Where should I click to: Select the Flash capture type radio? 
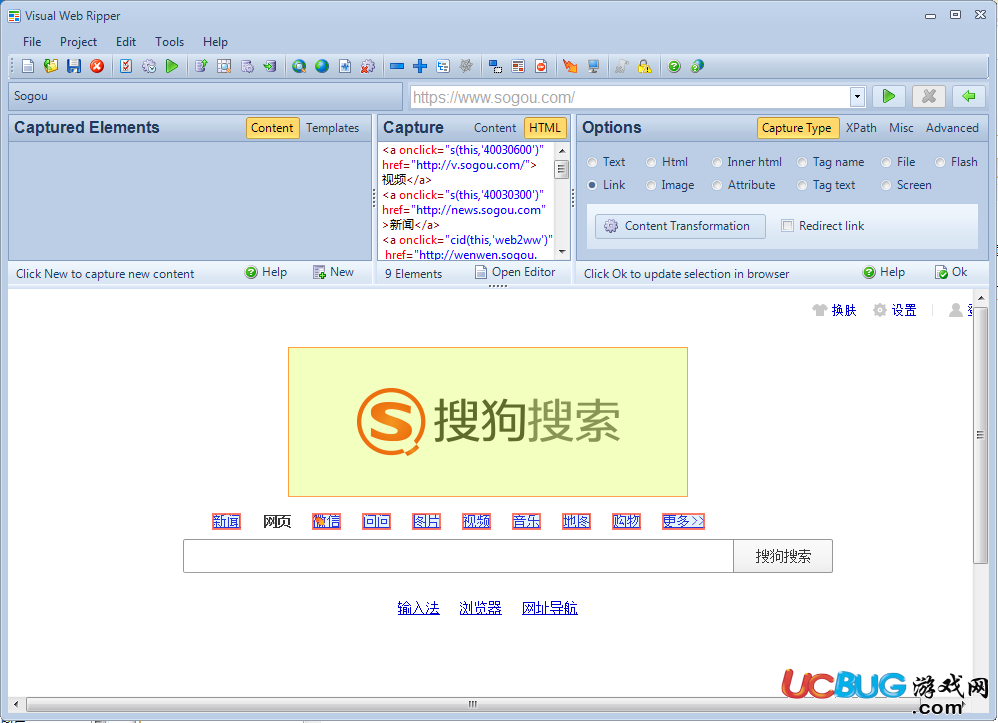(x=940, y=162)
